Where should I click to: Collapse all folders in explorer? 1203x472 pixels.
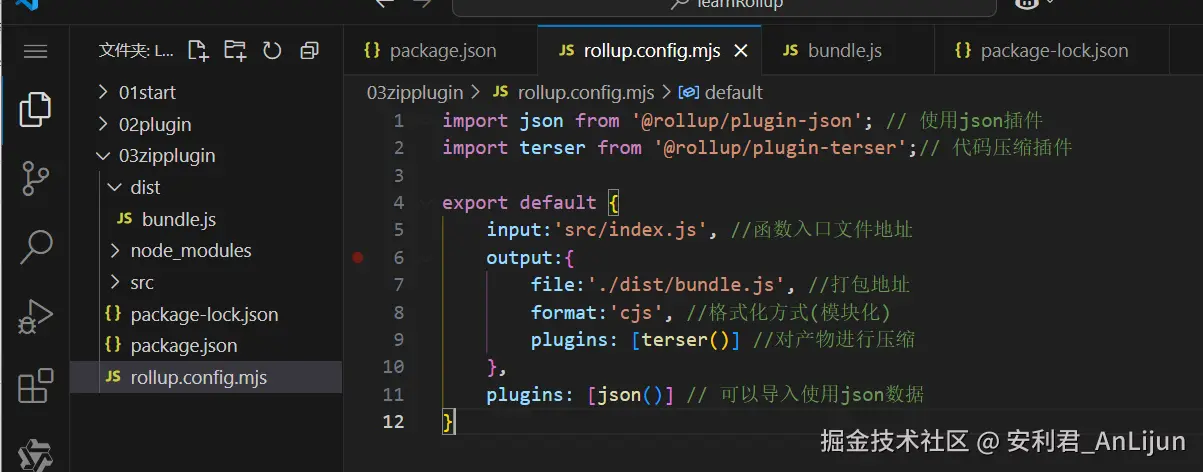point(309,50)
